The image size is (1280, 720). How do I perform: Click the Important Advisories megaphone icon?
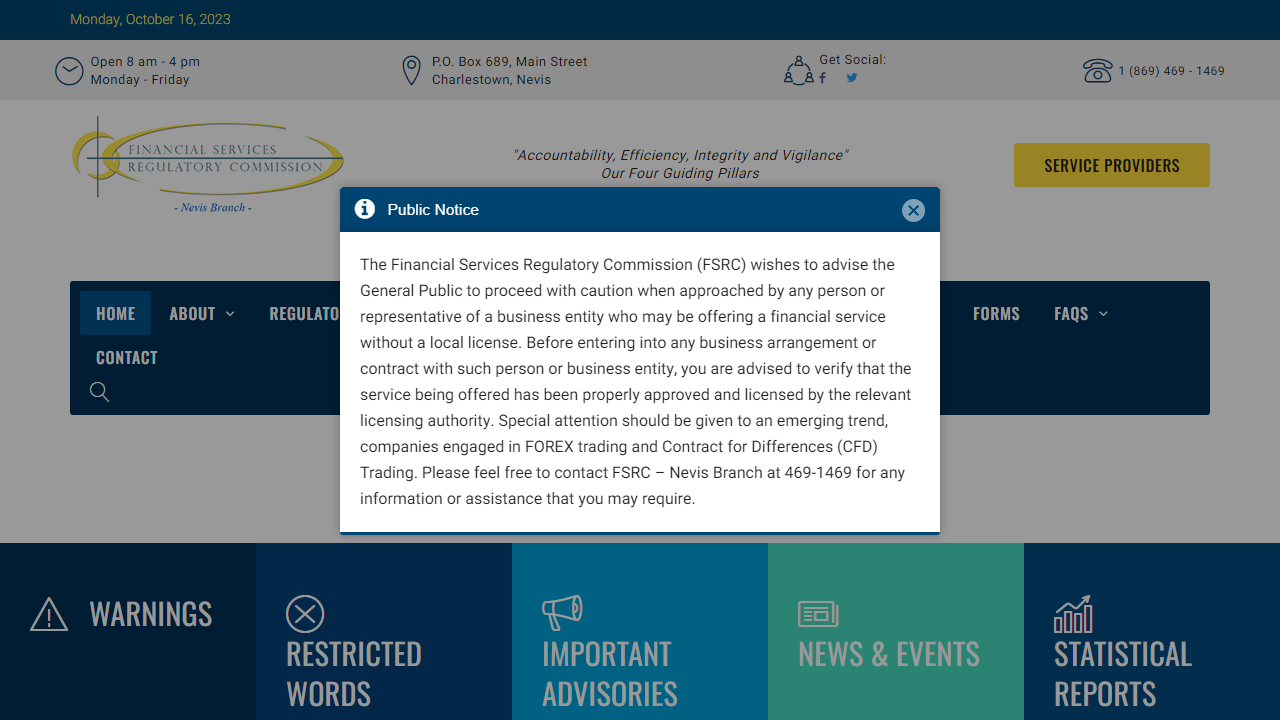coord(562,612)
